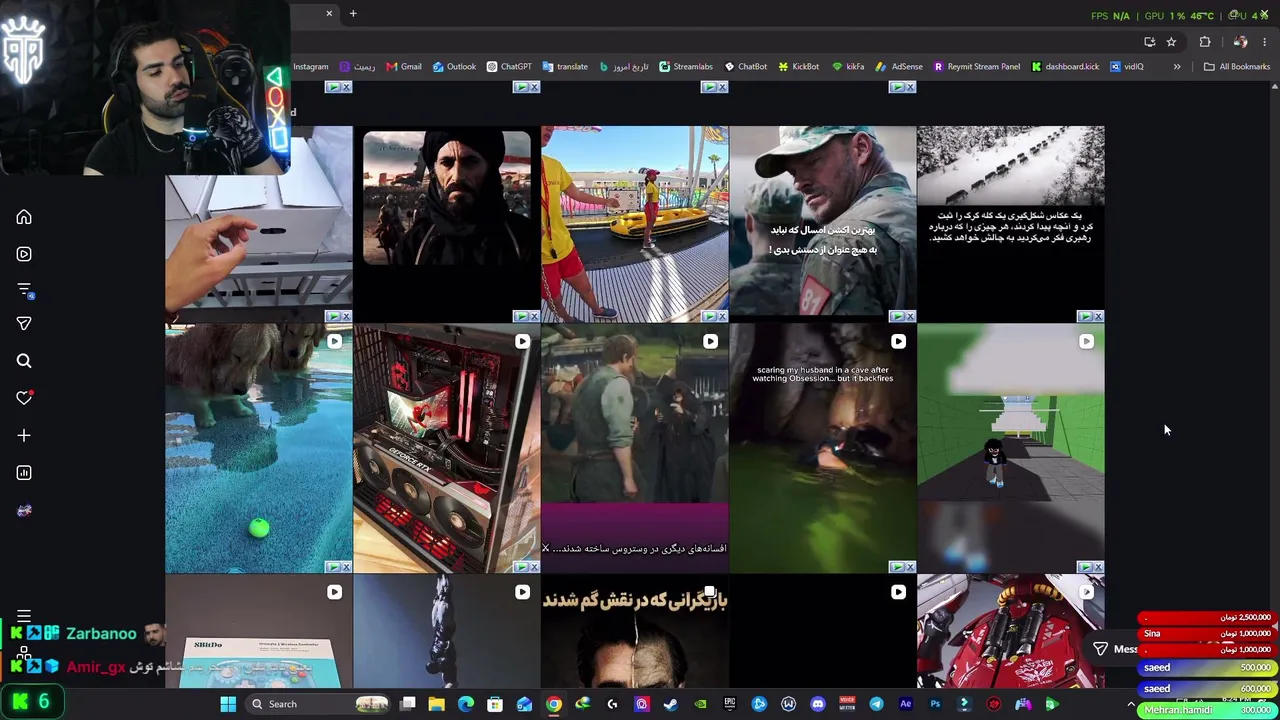The height and width of the screenshot is (720, 1280).
Task: Open Steam from the taskbar
Action: click(x=671, y=704)
